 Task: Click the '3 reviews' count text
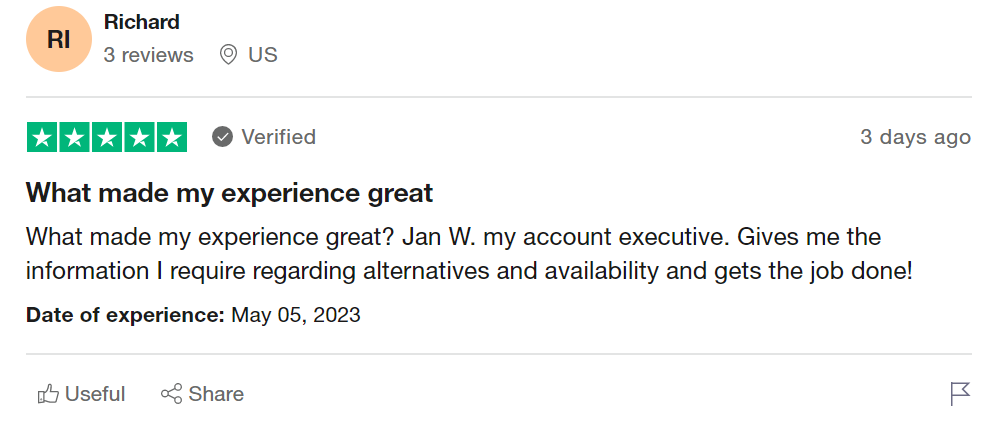tap(148, 55)
